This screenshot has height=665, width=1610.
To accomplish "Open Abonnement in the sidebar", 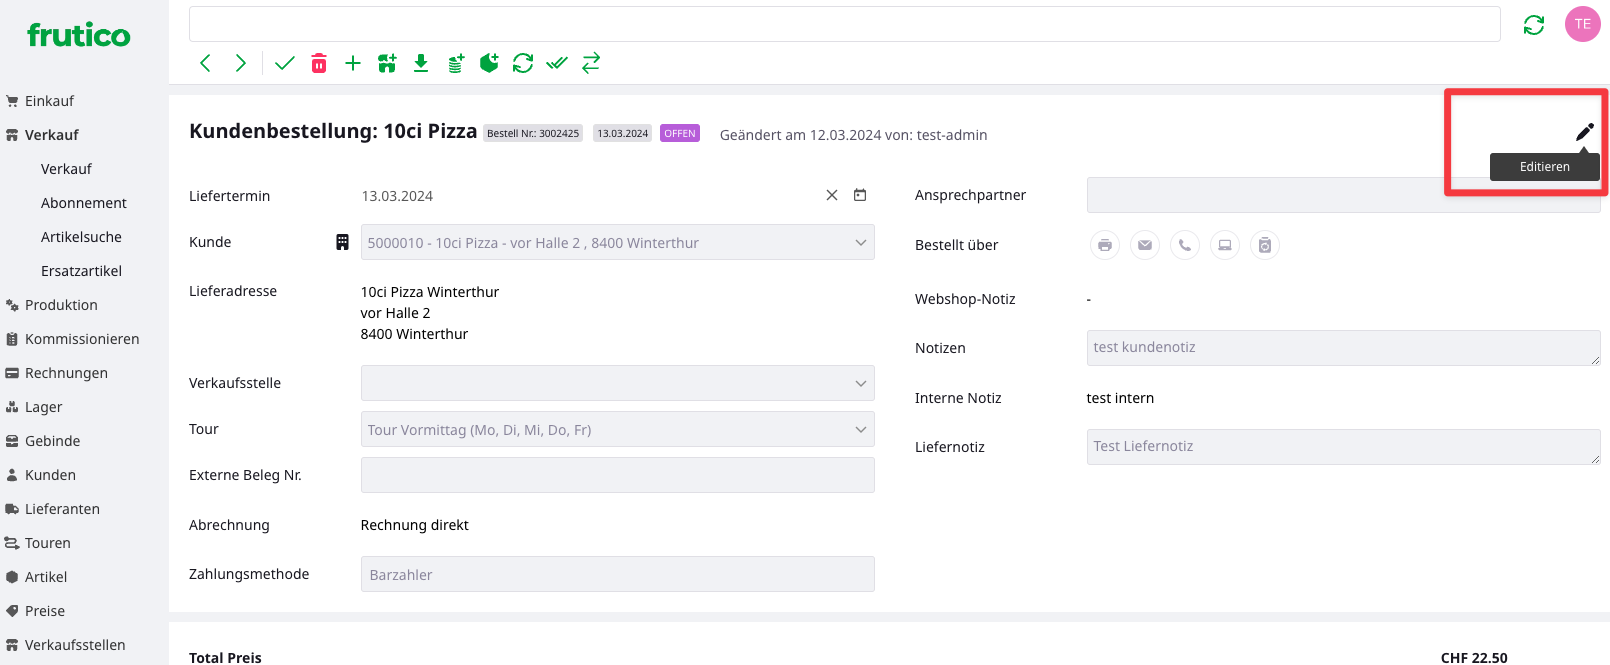I will click(84, 203).
